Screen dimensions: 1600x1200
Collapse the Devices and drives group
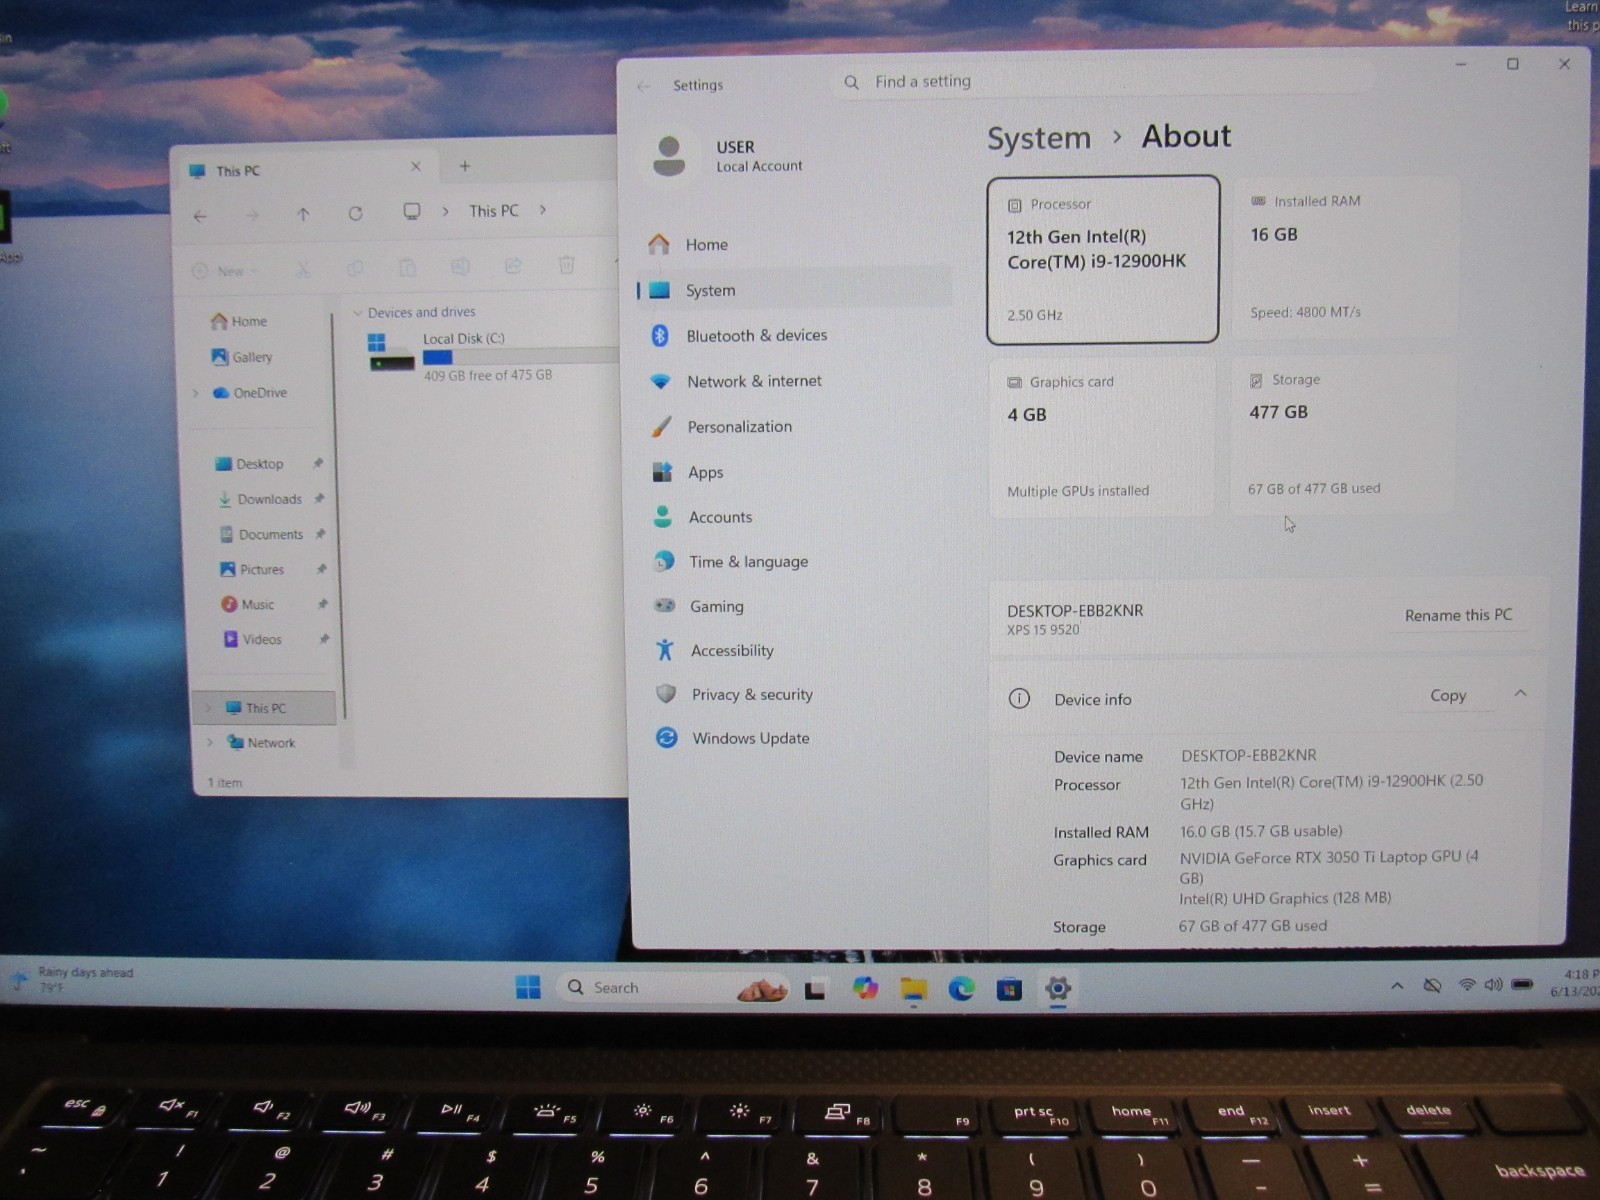coord(357,313)
